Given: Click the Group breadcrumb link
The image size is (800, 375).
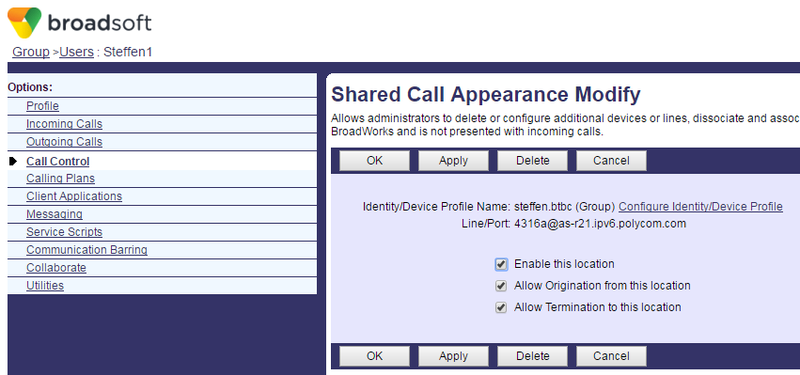Looking at the screenshot, I should coord(31,52).
